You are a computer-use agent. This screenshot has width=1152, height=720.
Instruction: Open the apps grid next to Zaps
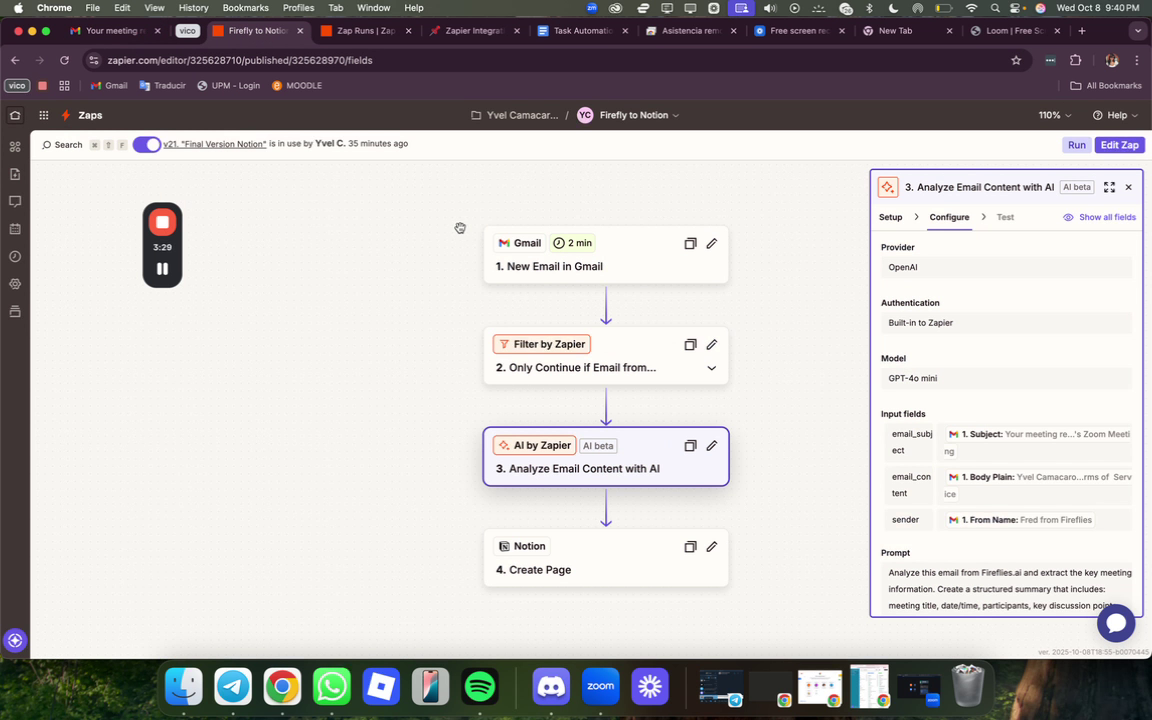43,115
